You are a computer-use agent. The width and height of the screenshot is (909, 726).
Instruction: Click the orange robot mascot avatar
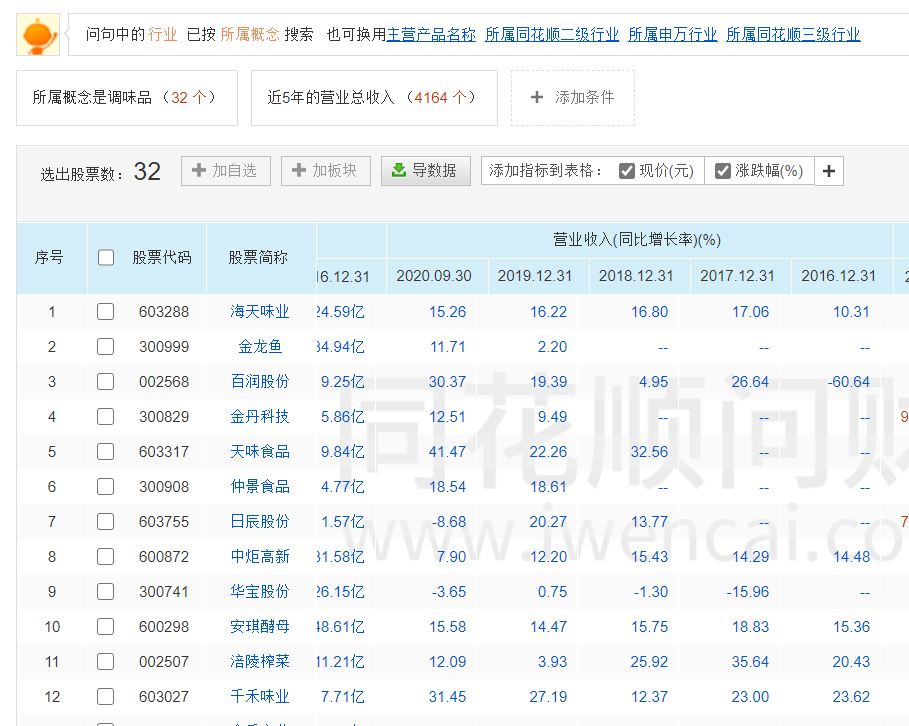pos(38,34)
